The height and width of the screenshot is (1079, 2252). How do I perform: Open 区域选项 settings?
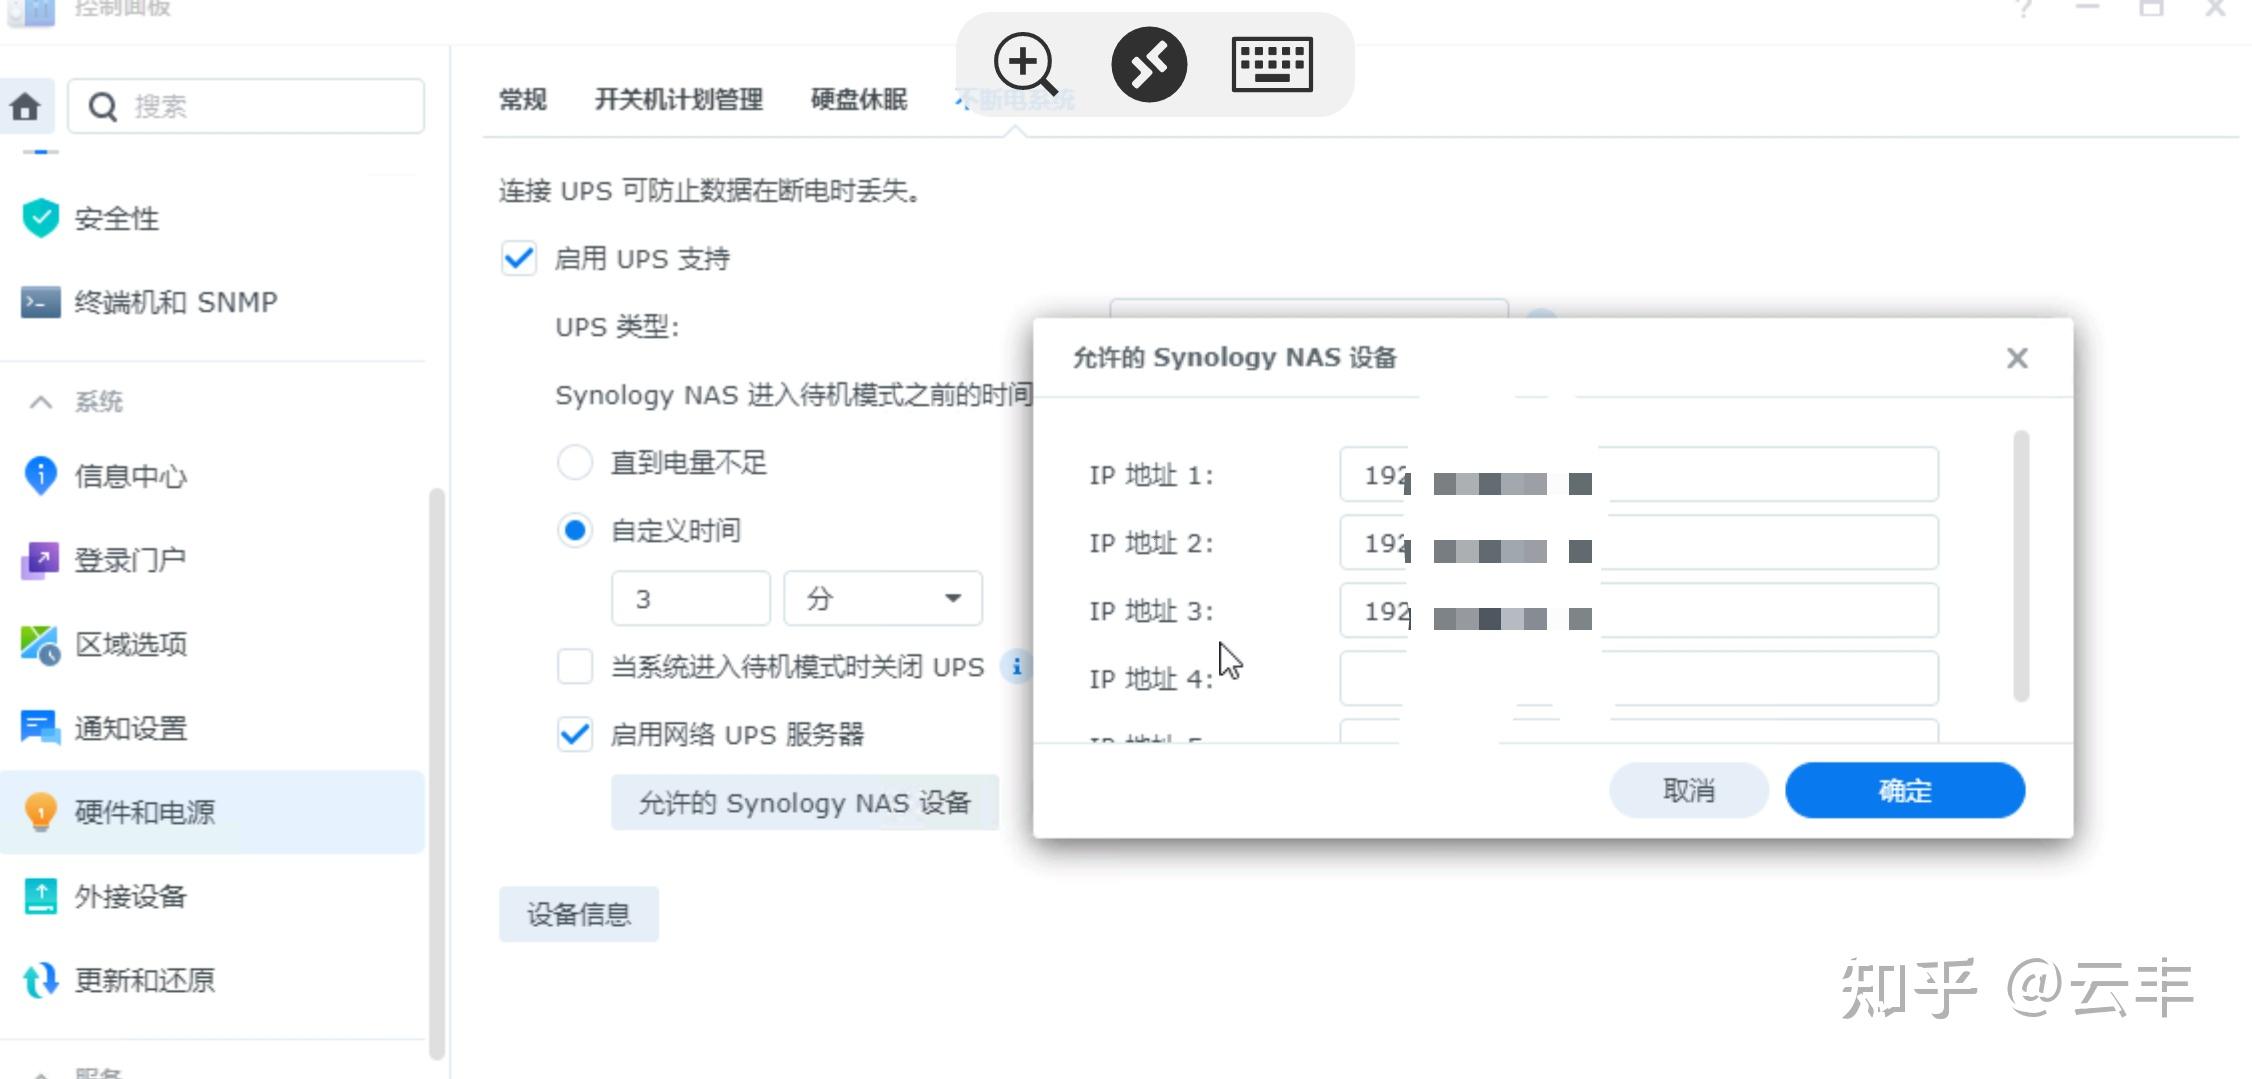(130, 645)
